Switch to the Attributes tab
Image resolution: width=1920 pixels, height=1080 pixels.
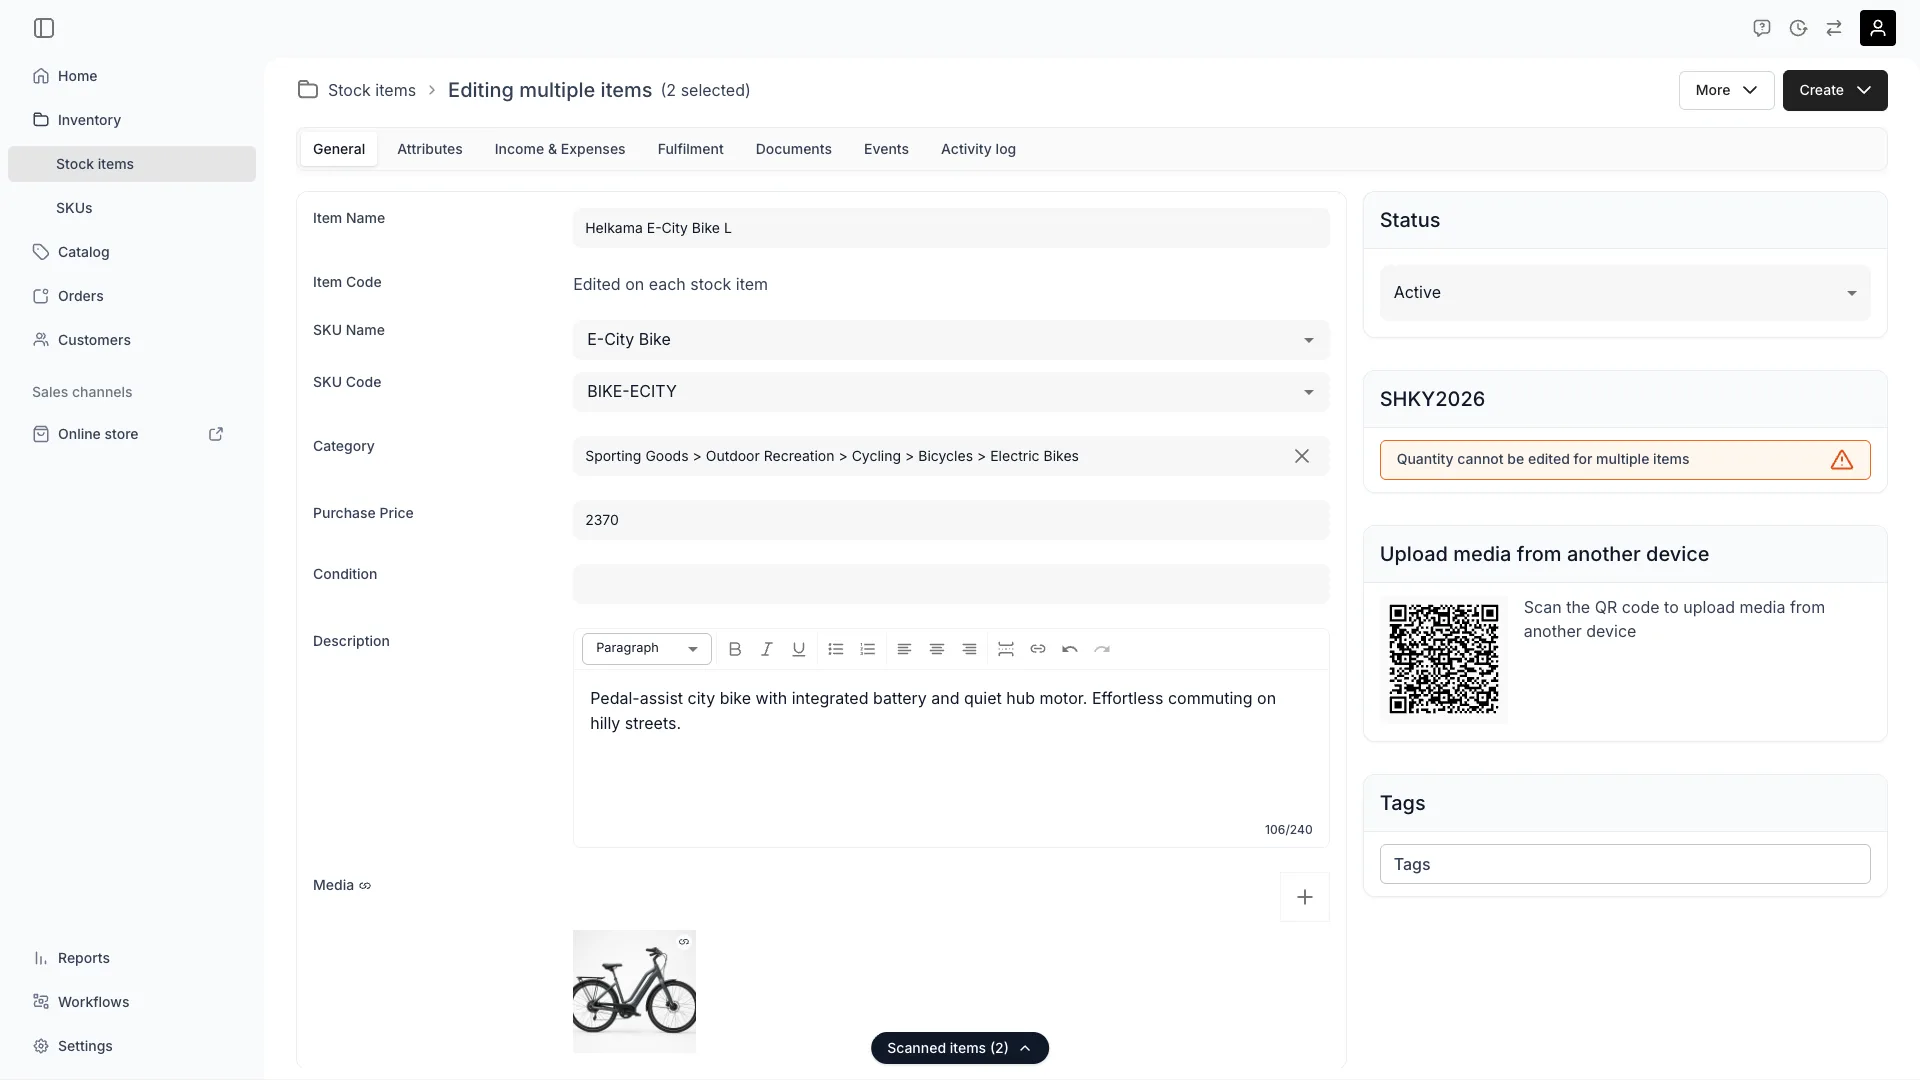(x=430, y=149)
